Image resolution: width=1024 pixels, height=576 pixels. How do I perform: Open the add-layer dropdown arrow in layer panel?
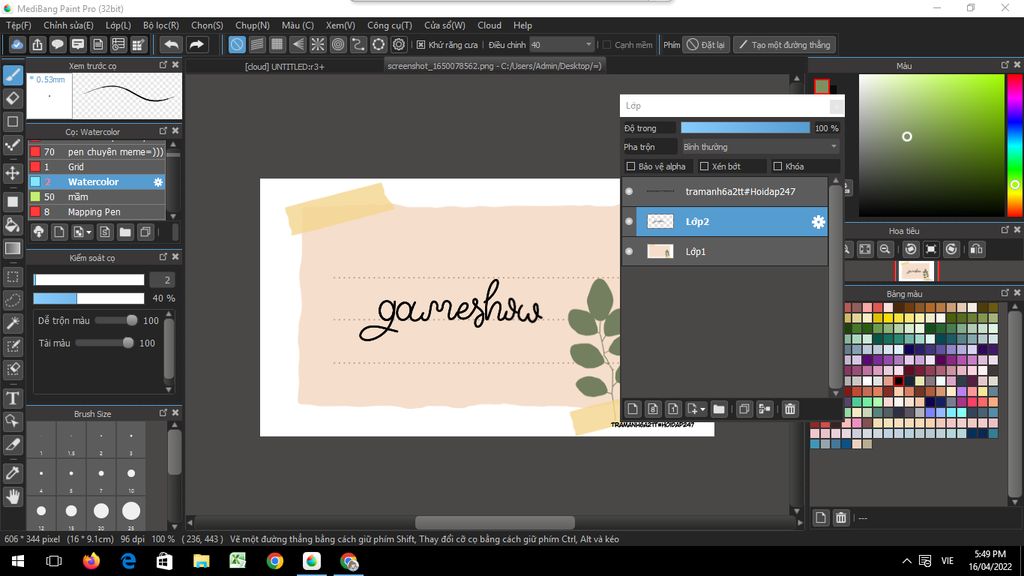[703, 409]
